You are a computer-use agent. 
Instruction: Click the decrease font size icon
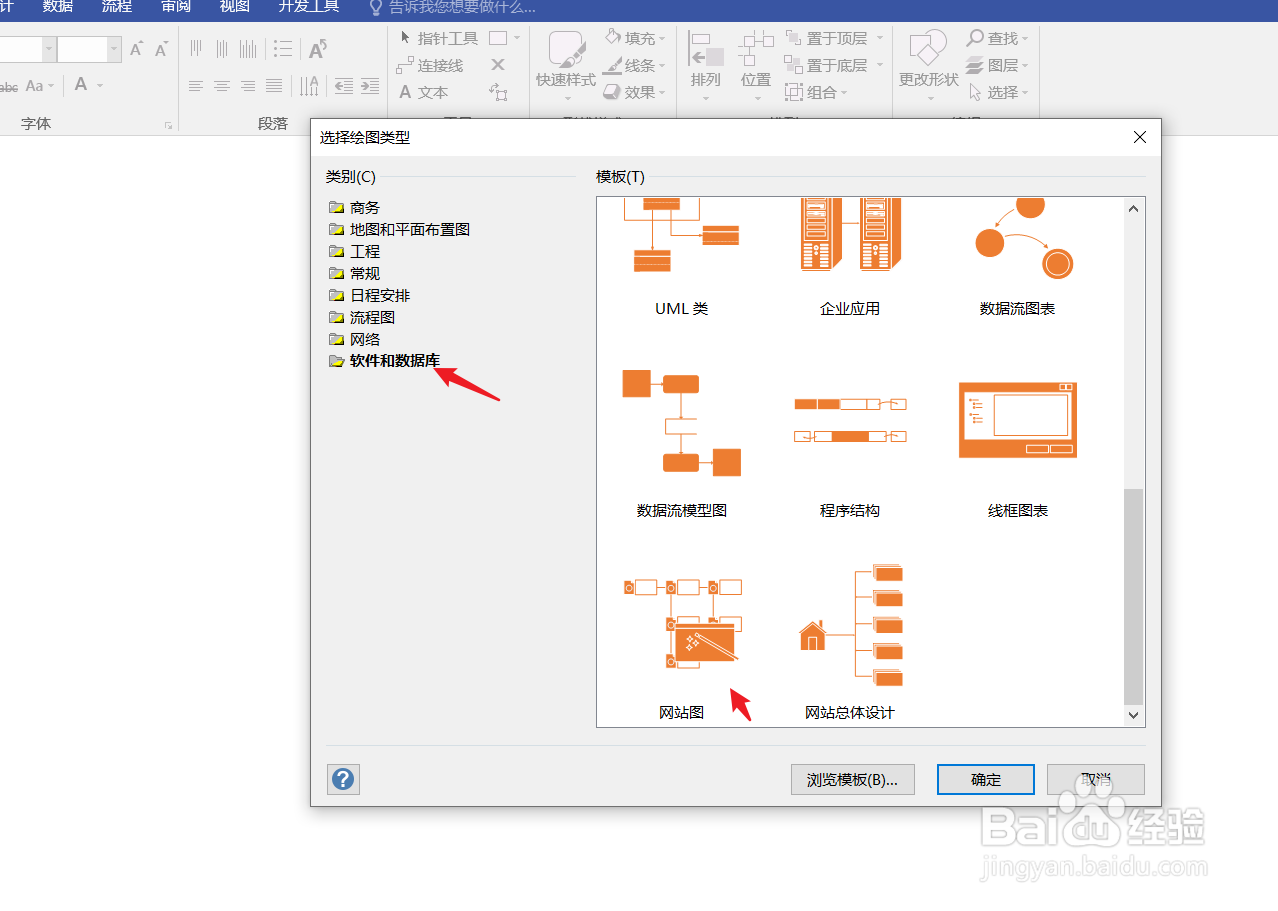161,48
